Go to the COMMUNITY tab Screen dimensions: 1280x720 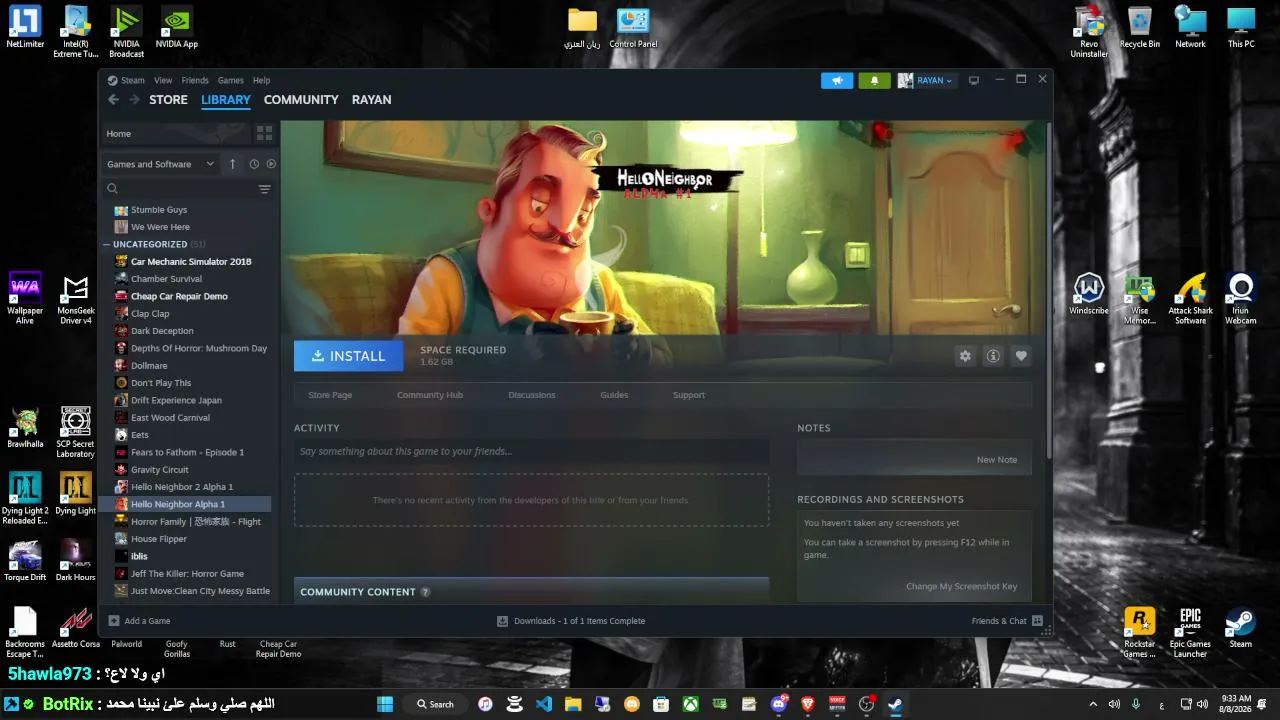click(x=301, y=100)
